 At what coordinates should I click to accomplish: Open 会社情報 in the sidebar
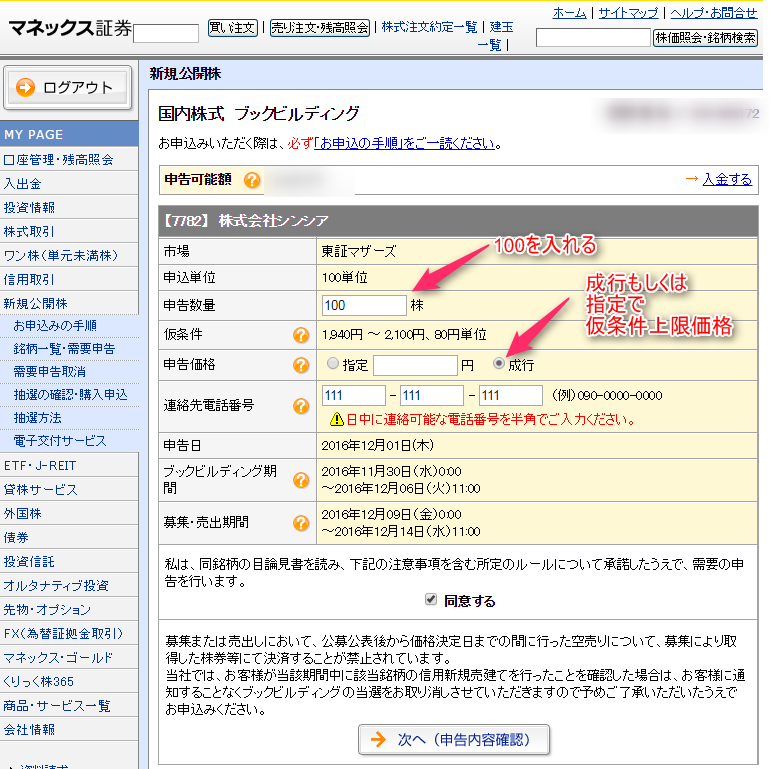tap(69, 730)
